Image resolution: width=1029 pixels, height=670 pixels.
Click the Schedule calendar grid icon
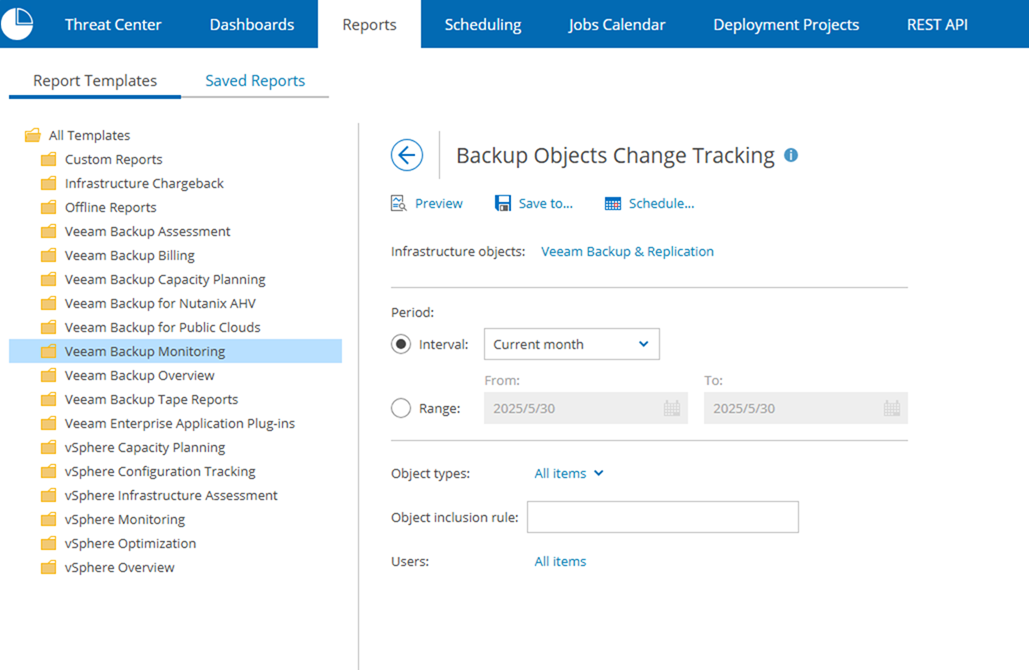pos(613,204)
